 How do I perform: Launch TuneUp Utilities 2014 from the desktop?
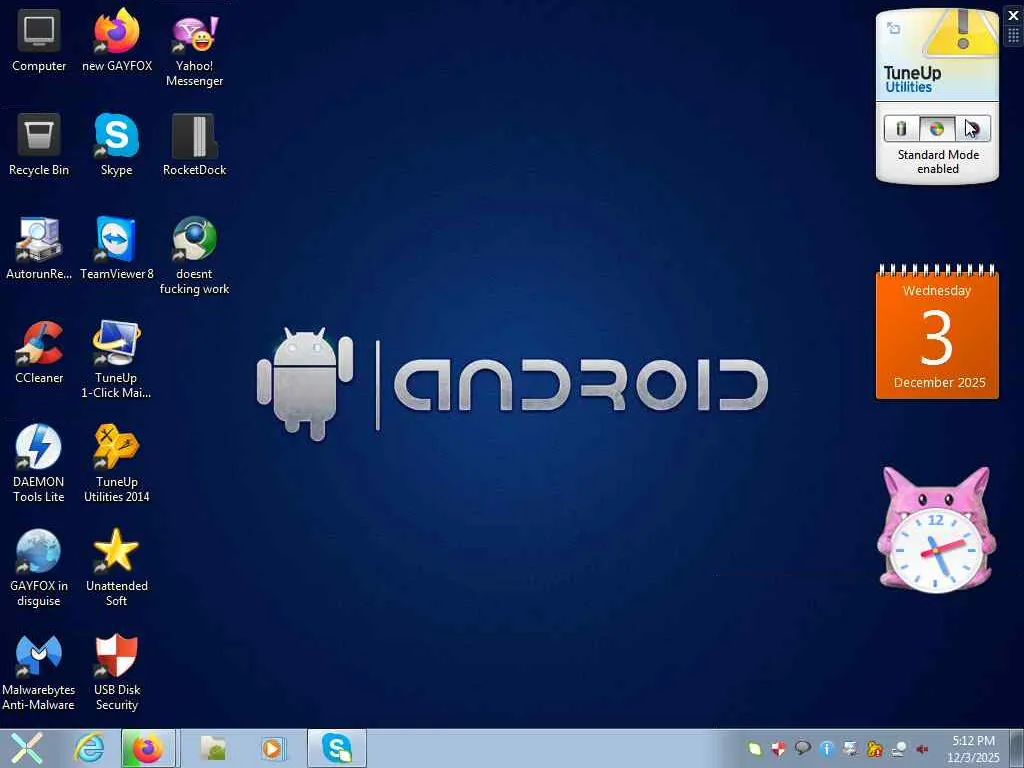117,464
